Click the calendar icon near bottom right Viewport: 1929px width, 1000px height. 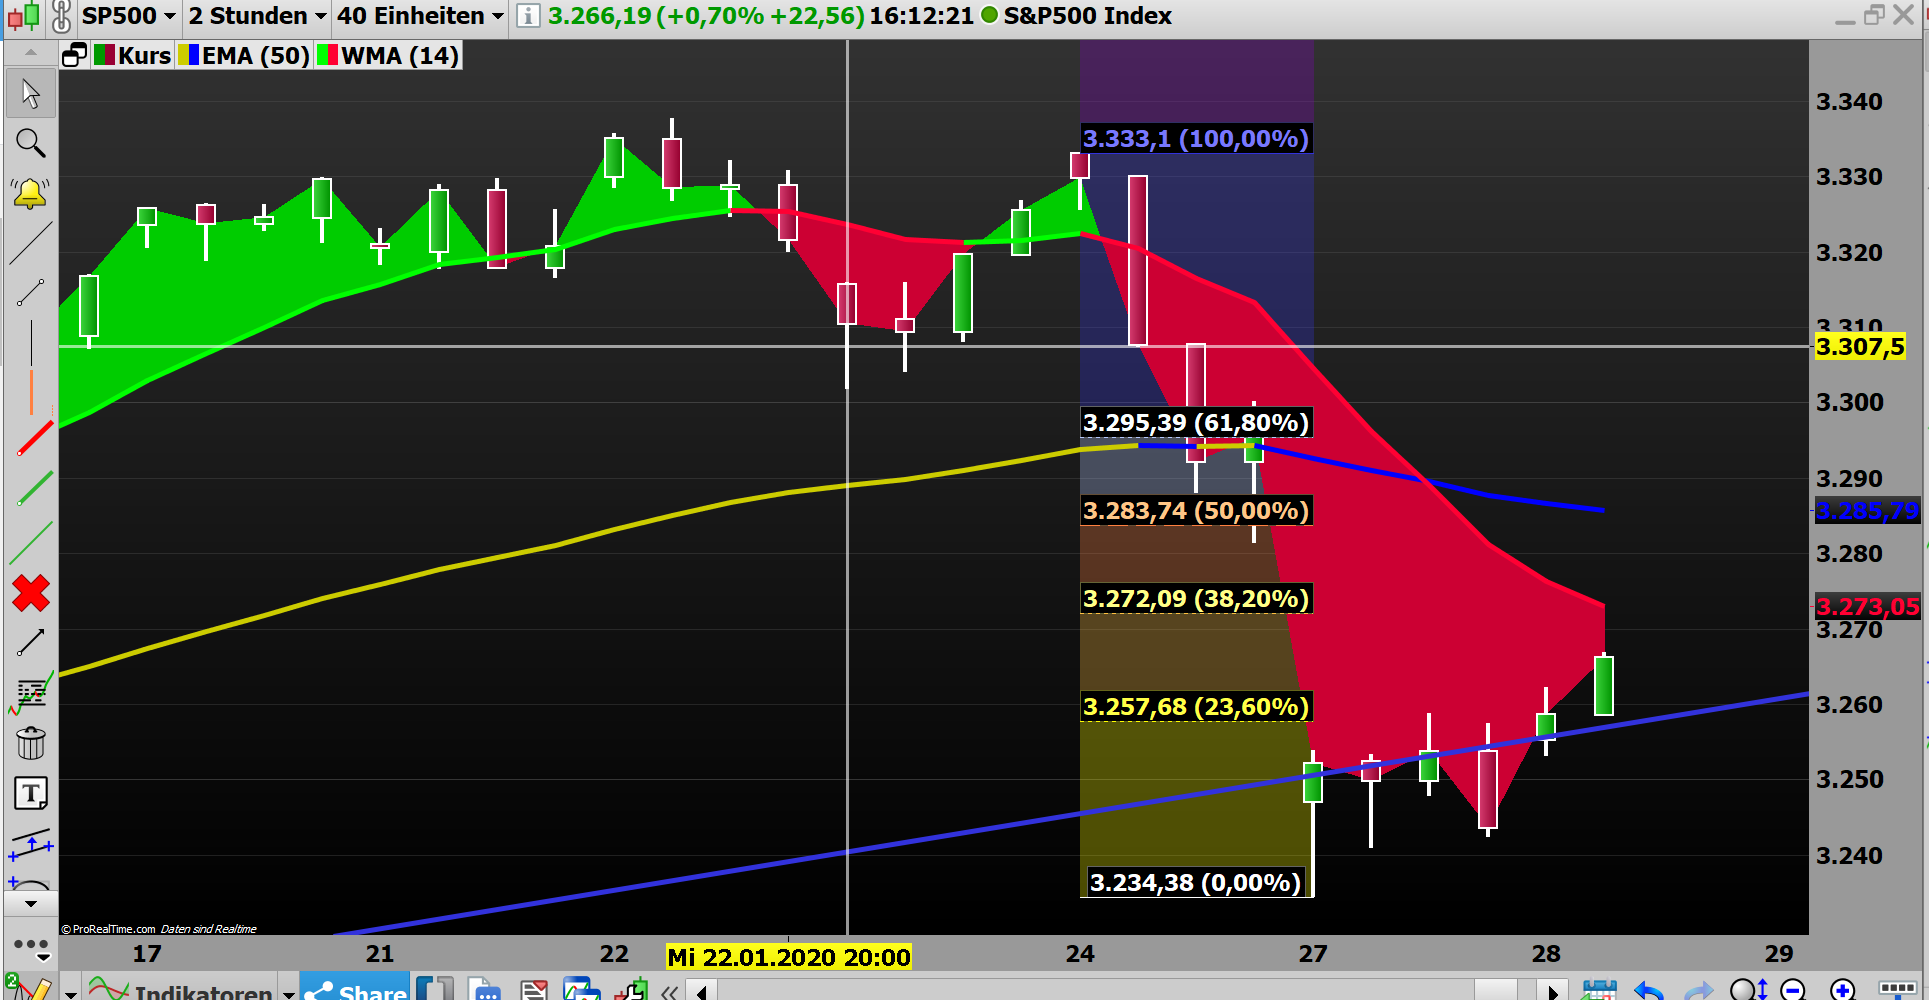coord(1601,988)
